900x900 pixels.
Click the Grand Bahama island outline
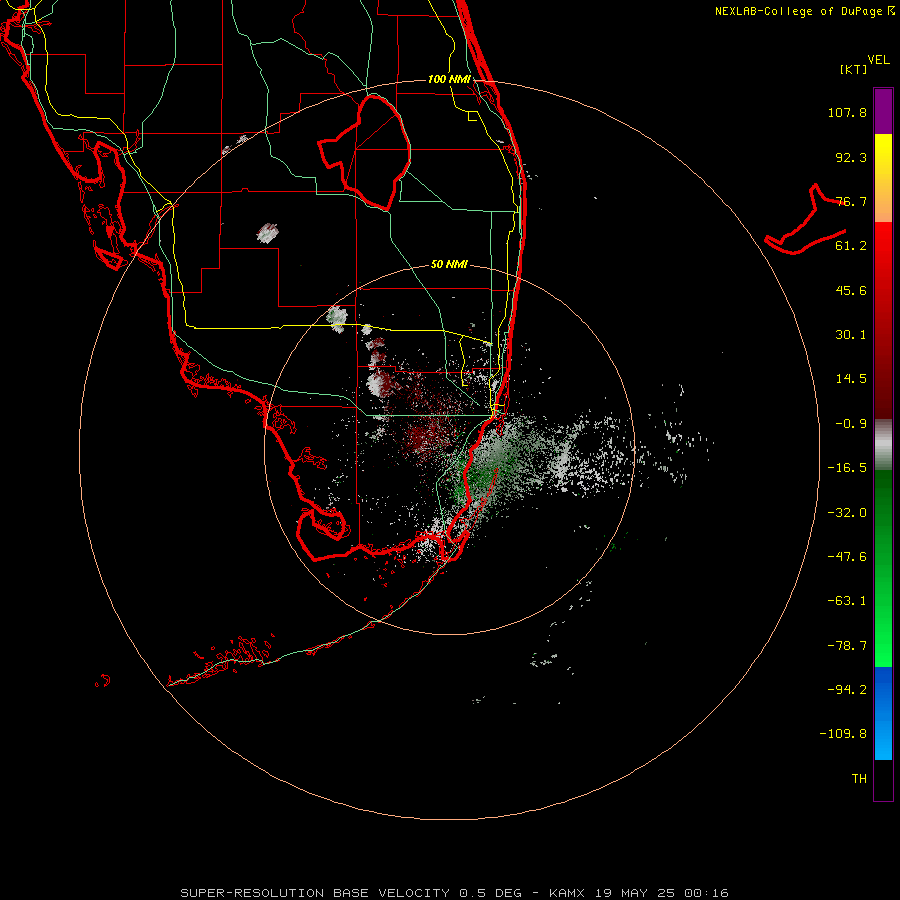pos(805,221)
